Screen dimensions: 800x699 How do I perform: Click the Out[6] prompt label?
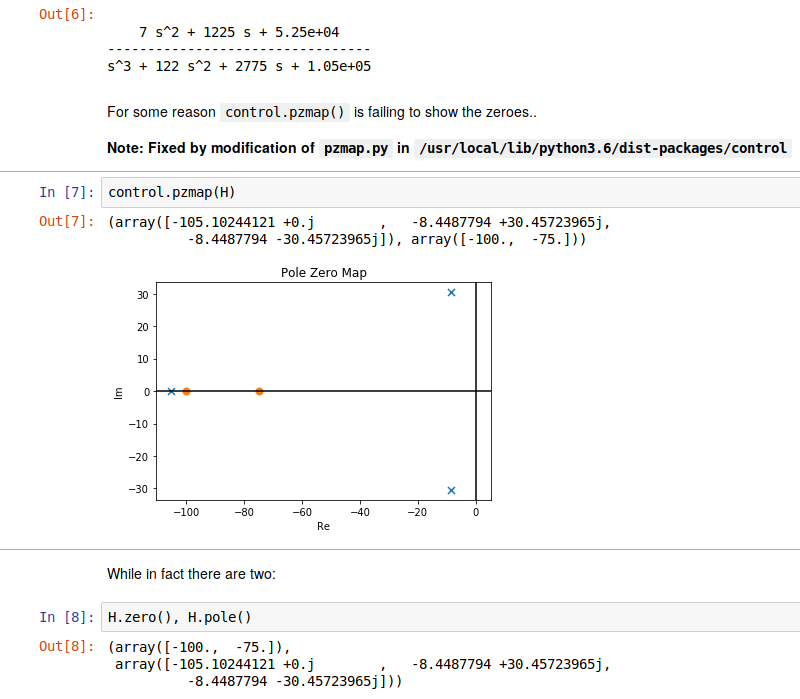67,14
